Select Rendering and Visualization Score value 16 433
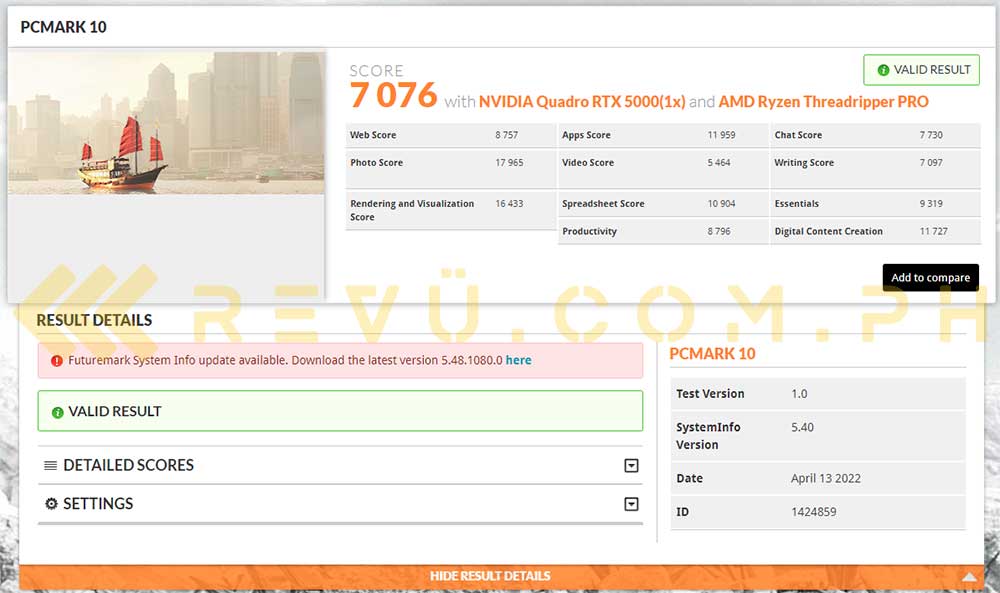The image size is (1000, 593). coord(510,203)
